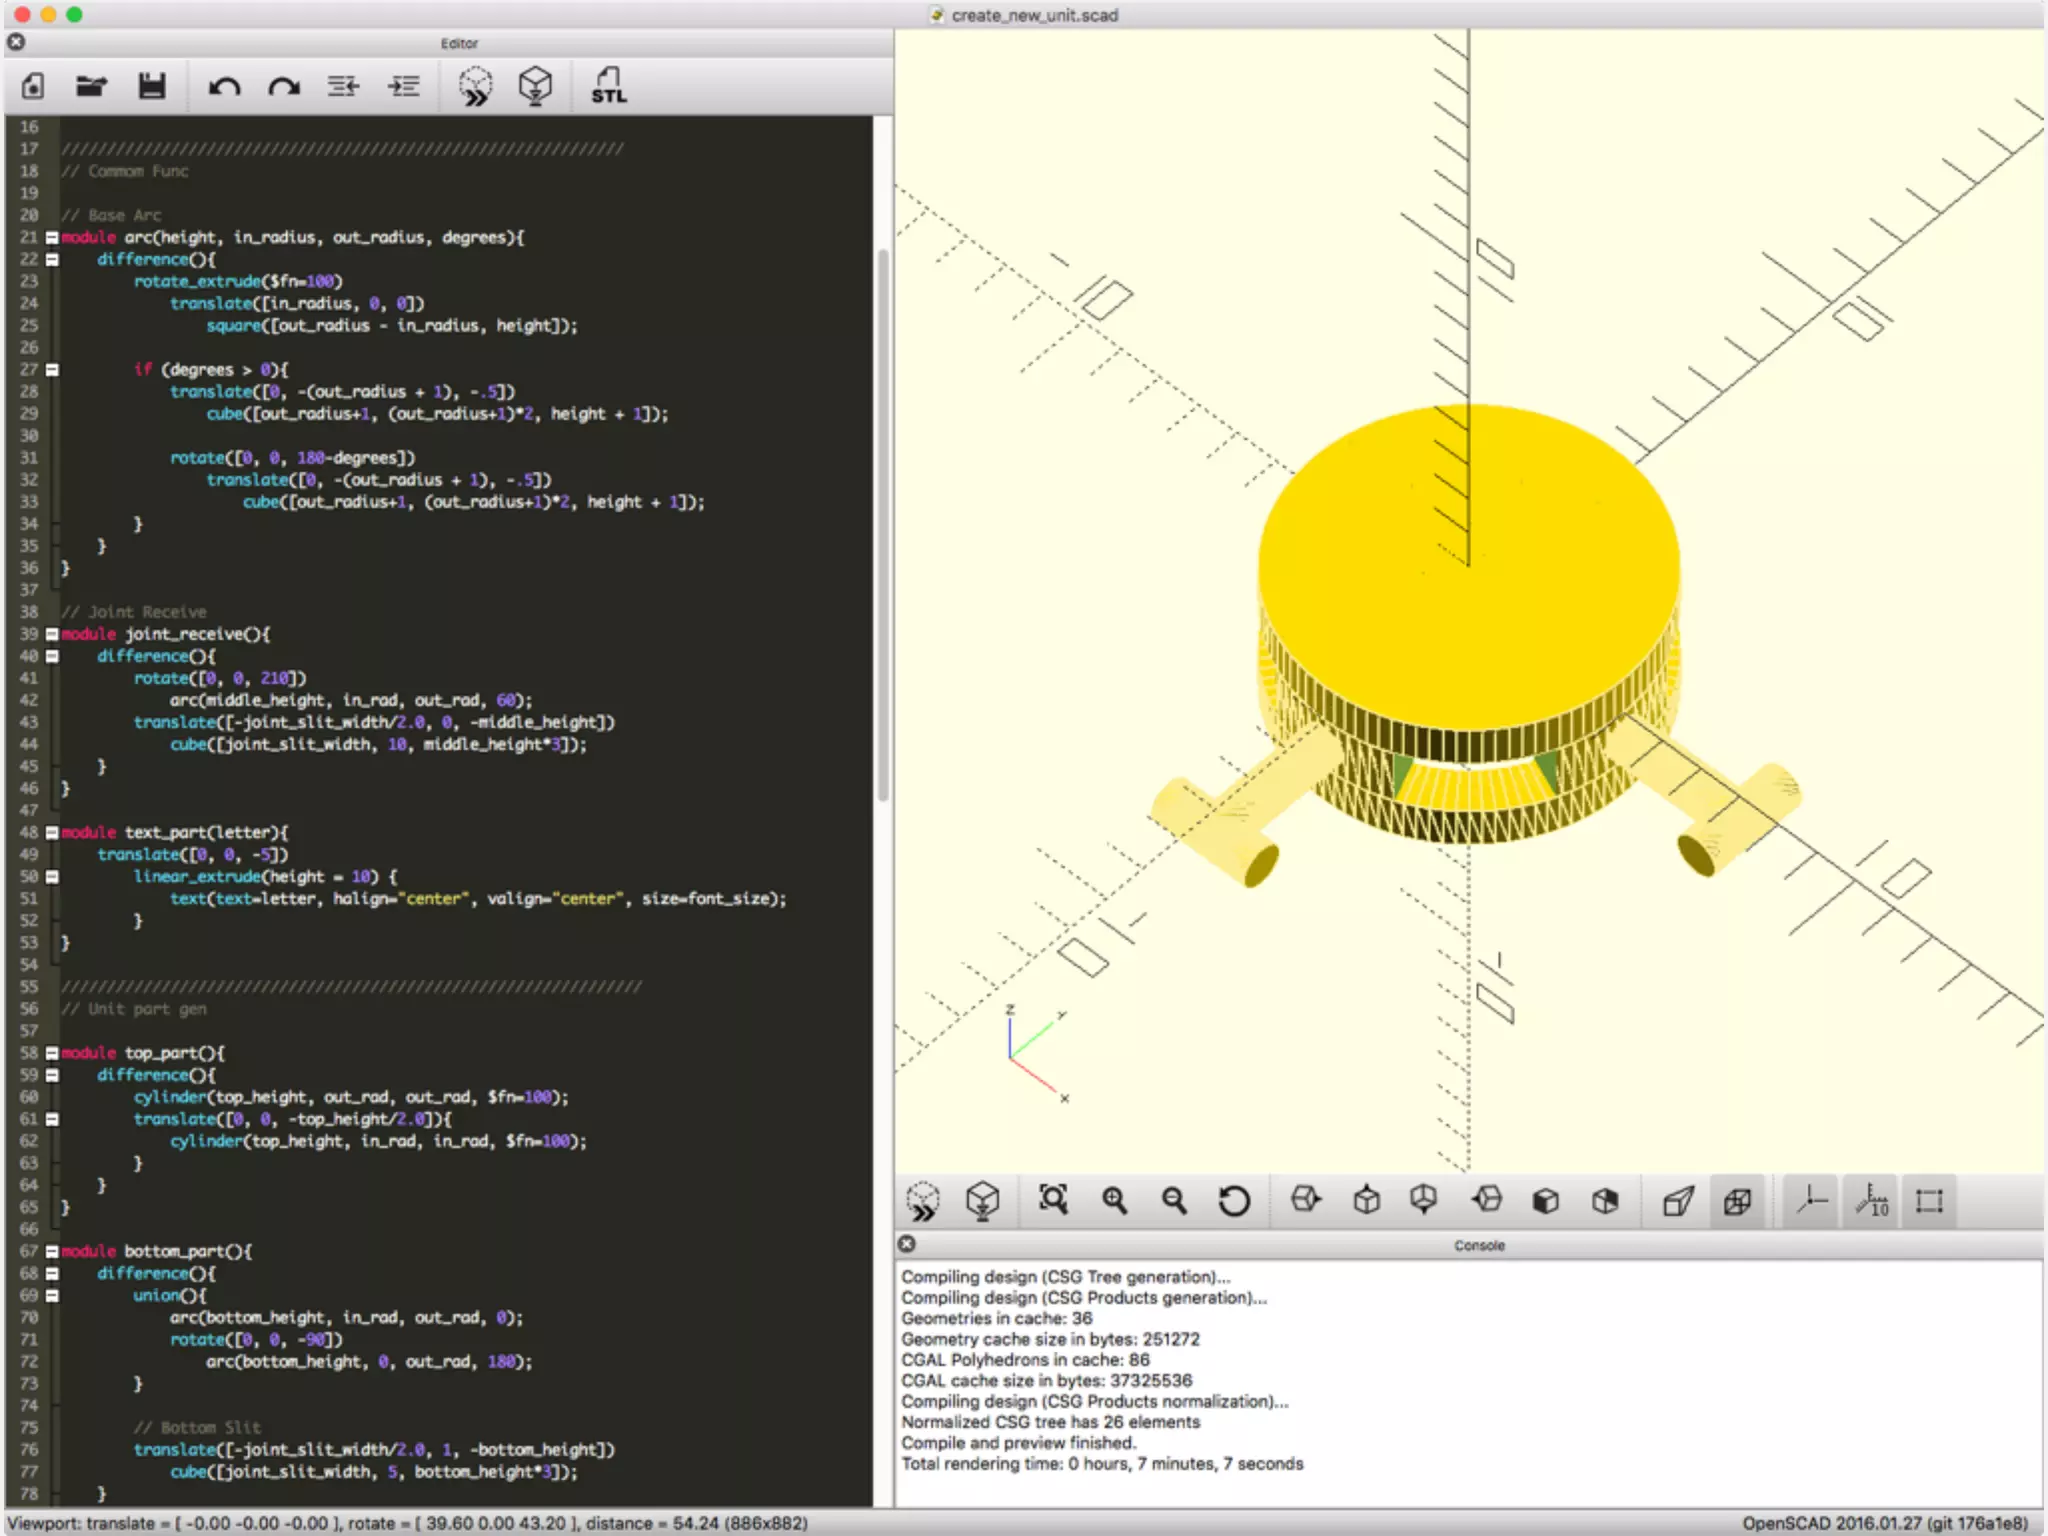Click the editor Render icon
2048x1536 pixels.
click(535, 86)
